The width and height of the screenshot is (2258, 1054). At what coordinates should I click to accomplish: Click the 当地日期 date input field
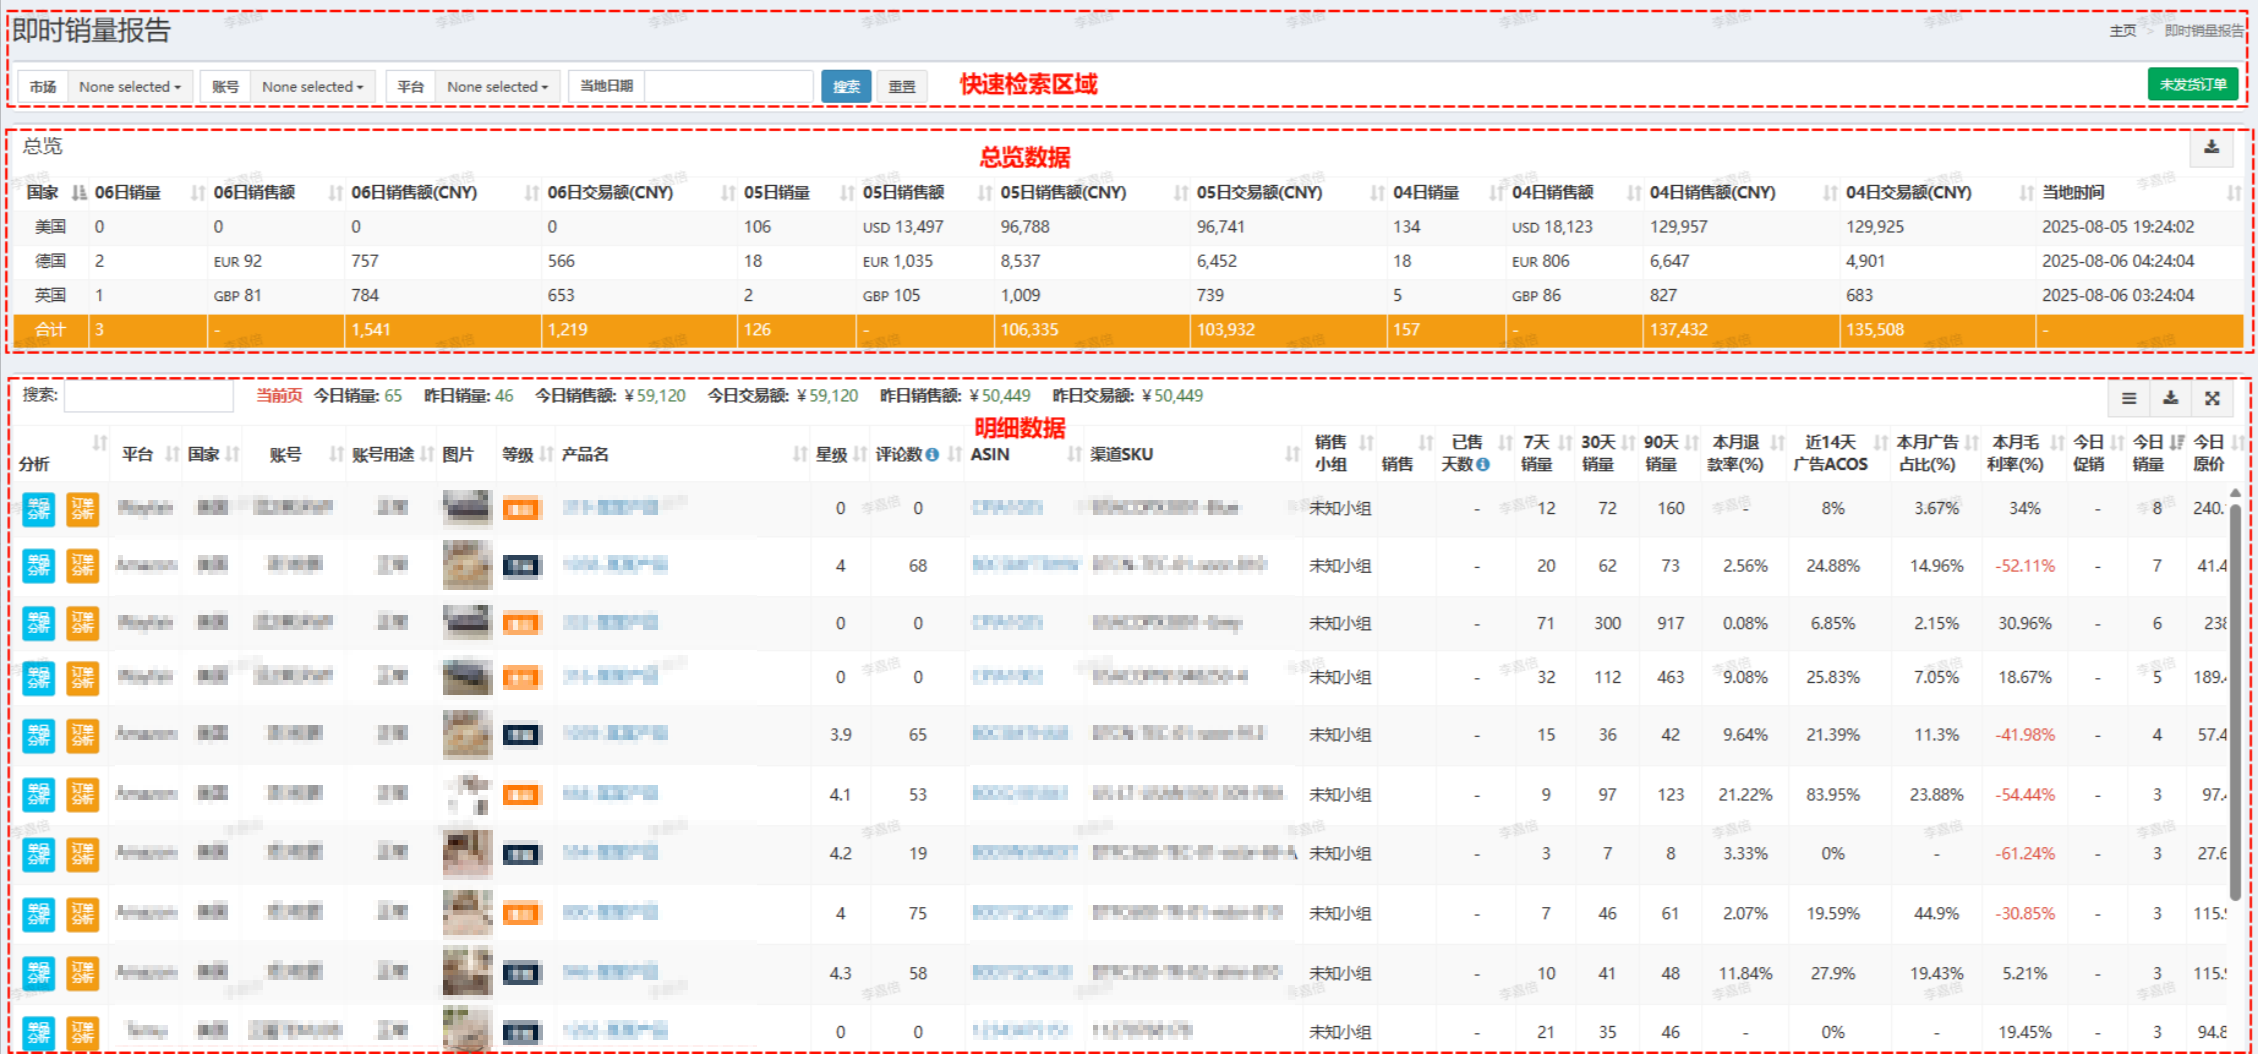pos(728,87)
